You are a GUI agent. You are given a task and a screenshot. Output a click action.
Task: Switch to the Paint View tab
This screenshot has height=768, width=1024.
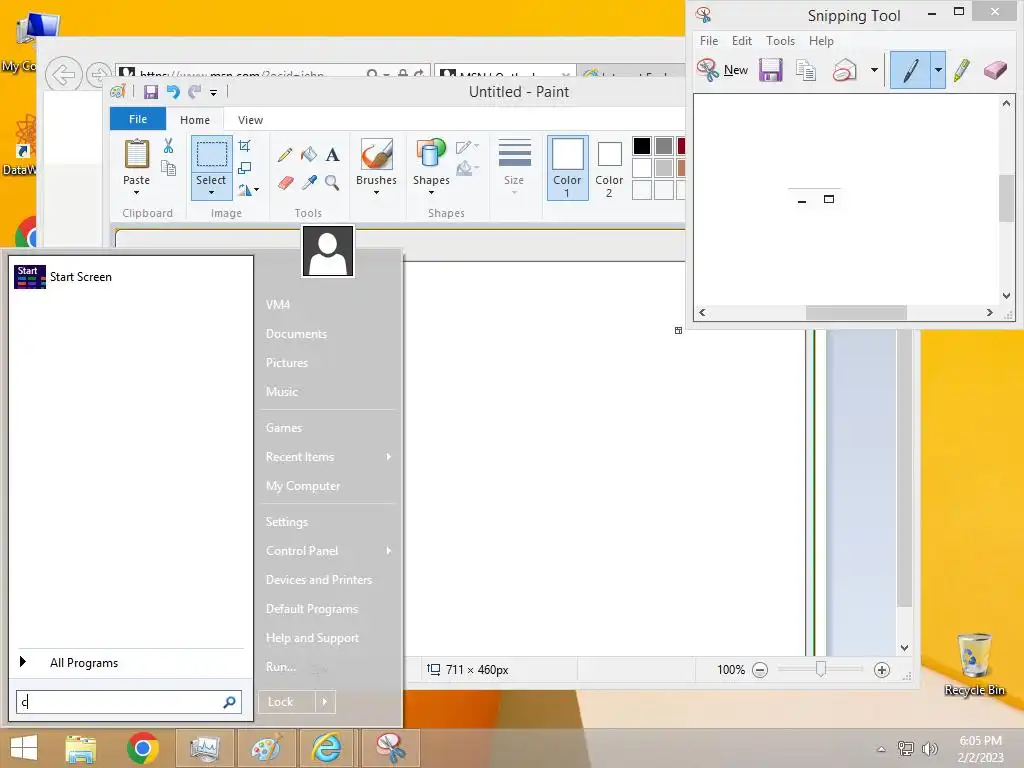250,120
